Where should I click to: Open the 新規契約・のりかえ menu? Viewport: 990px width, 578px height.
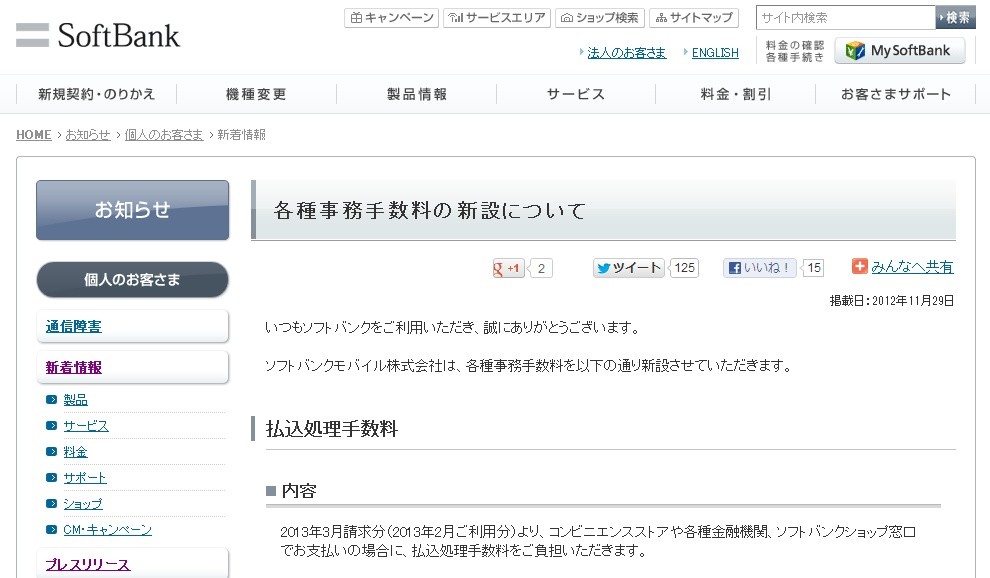[97, 94]
